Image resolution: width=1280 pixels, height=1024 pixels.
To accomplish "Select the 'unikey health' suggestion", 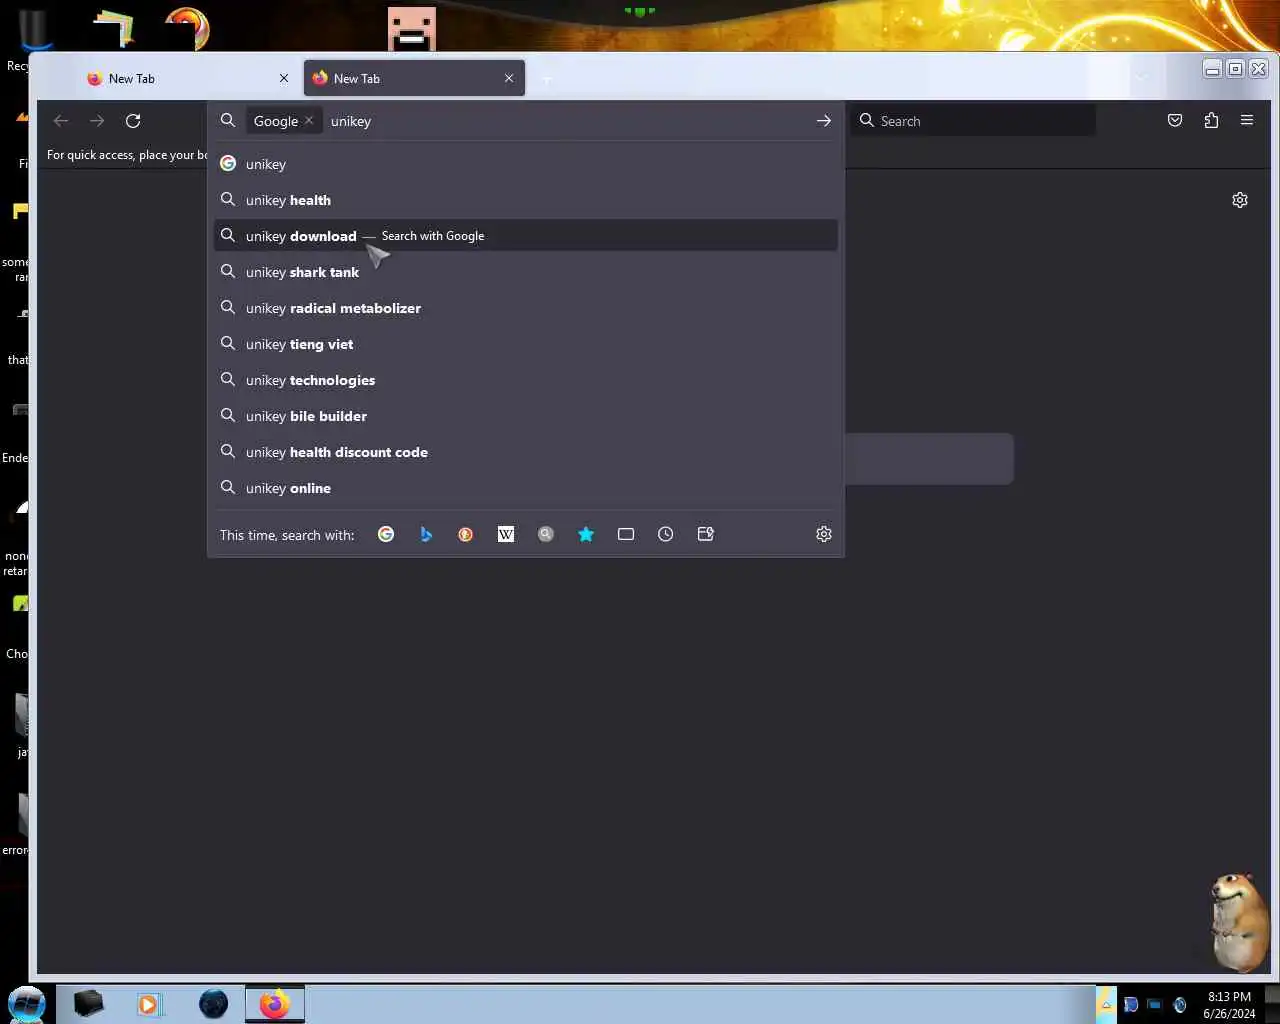I will point(526,200).
